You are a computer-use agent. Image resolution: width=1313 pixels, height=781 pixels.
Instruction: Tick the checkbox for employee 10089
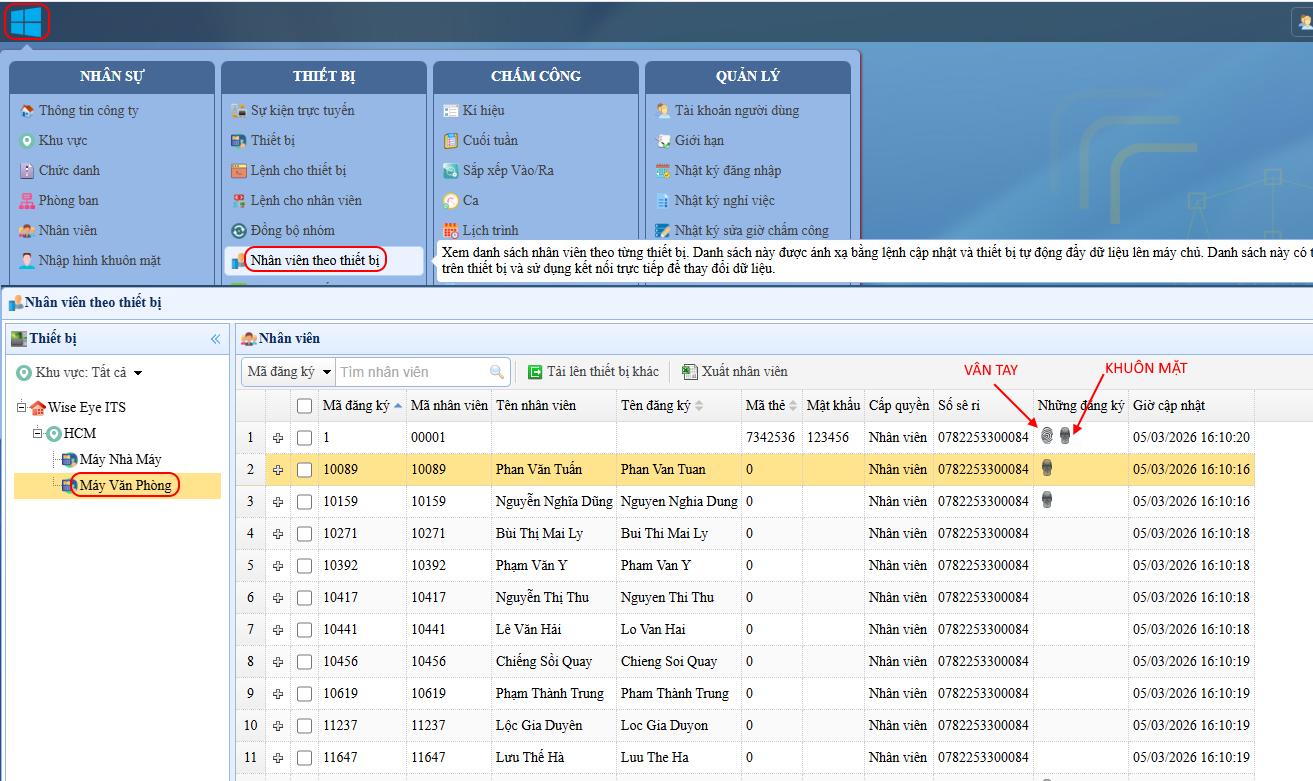coord(305,469)
